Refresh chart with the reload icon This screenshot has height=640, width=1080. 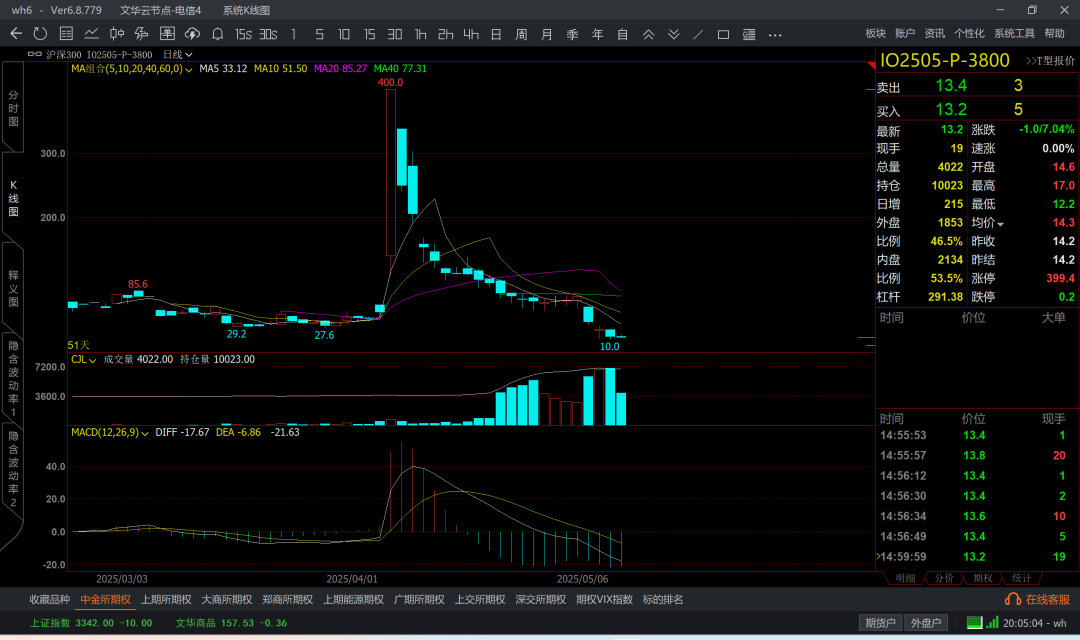click(40, 34)
